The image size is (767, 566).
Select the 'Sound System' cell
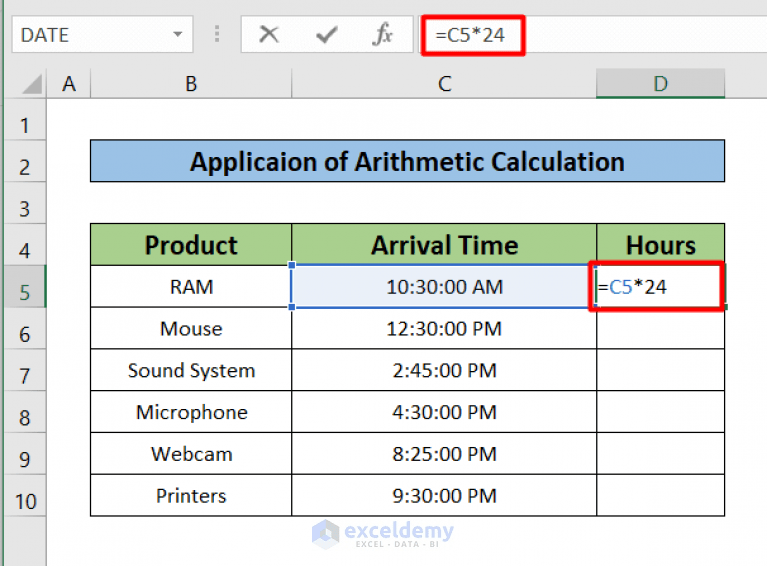[191, 370]
